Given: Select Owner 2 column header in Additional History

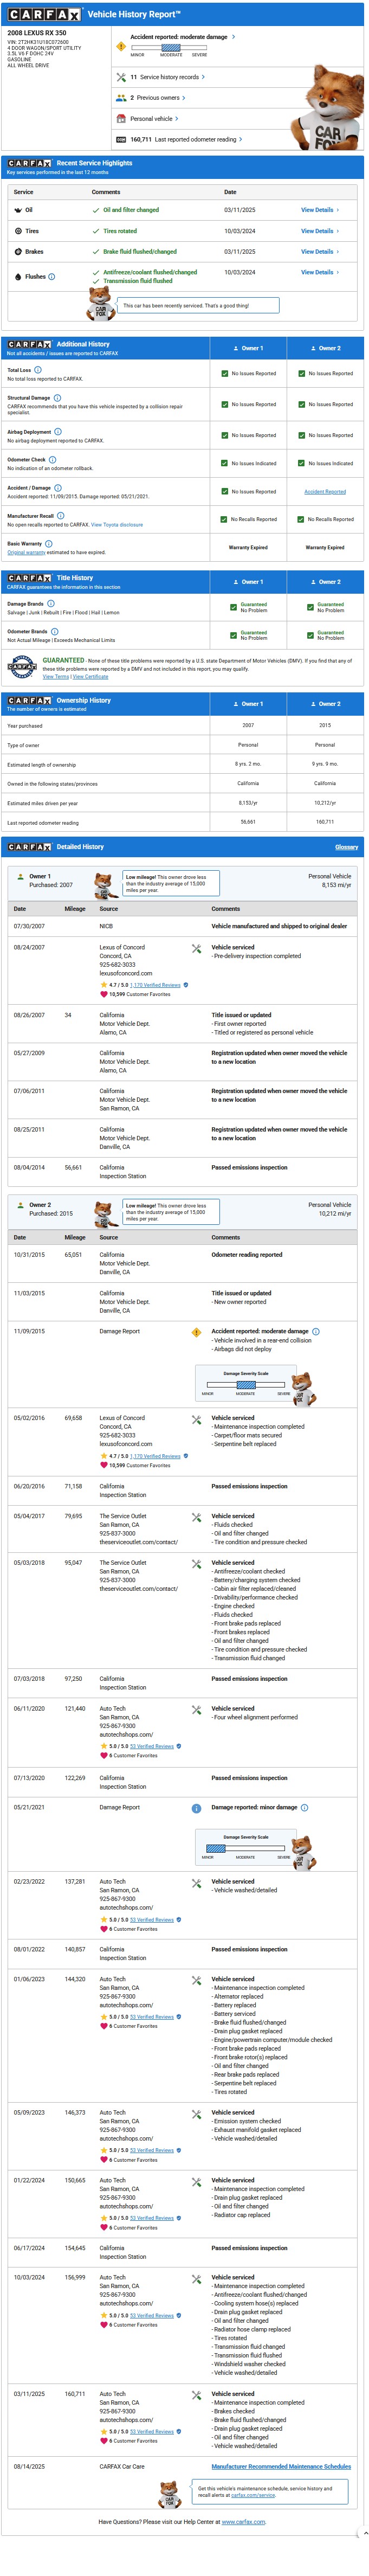Looking at the screenshot, I should (325, 348).
